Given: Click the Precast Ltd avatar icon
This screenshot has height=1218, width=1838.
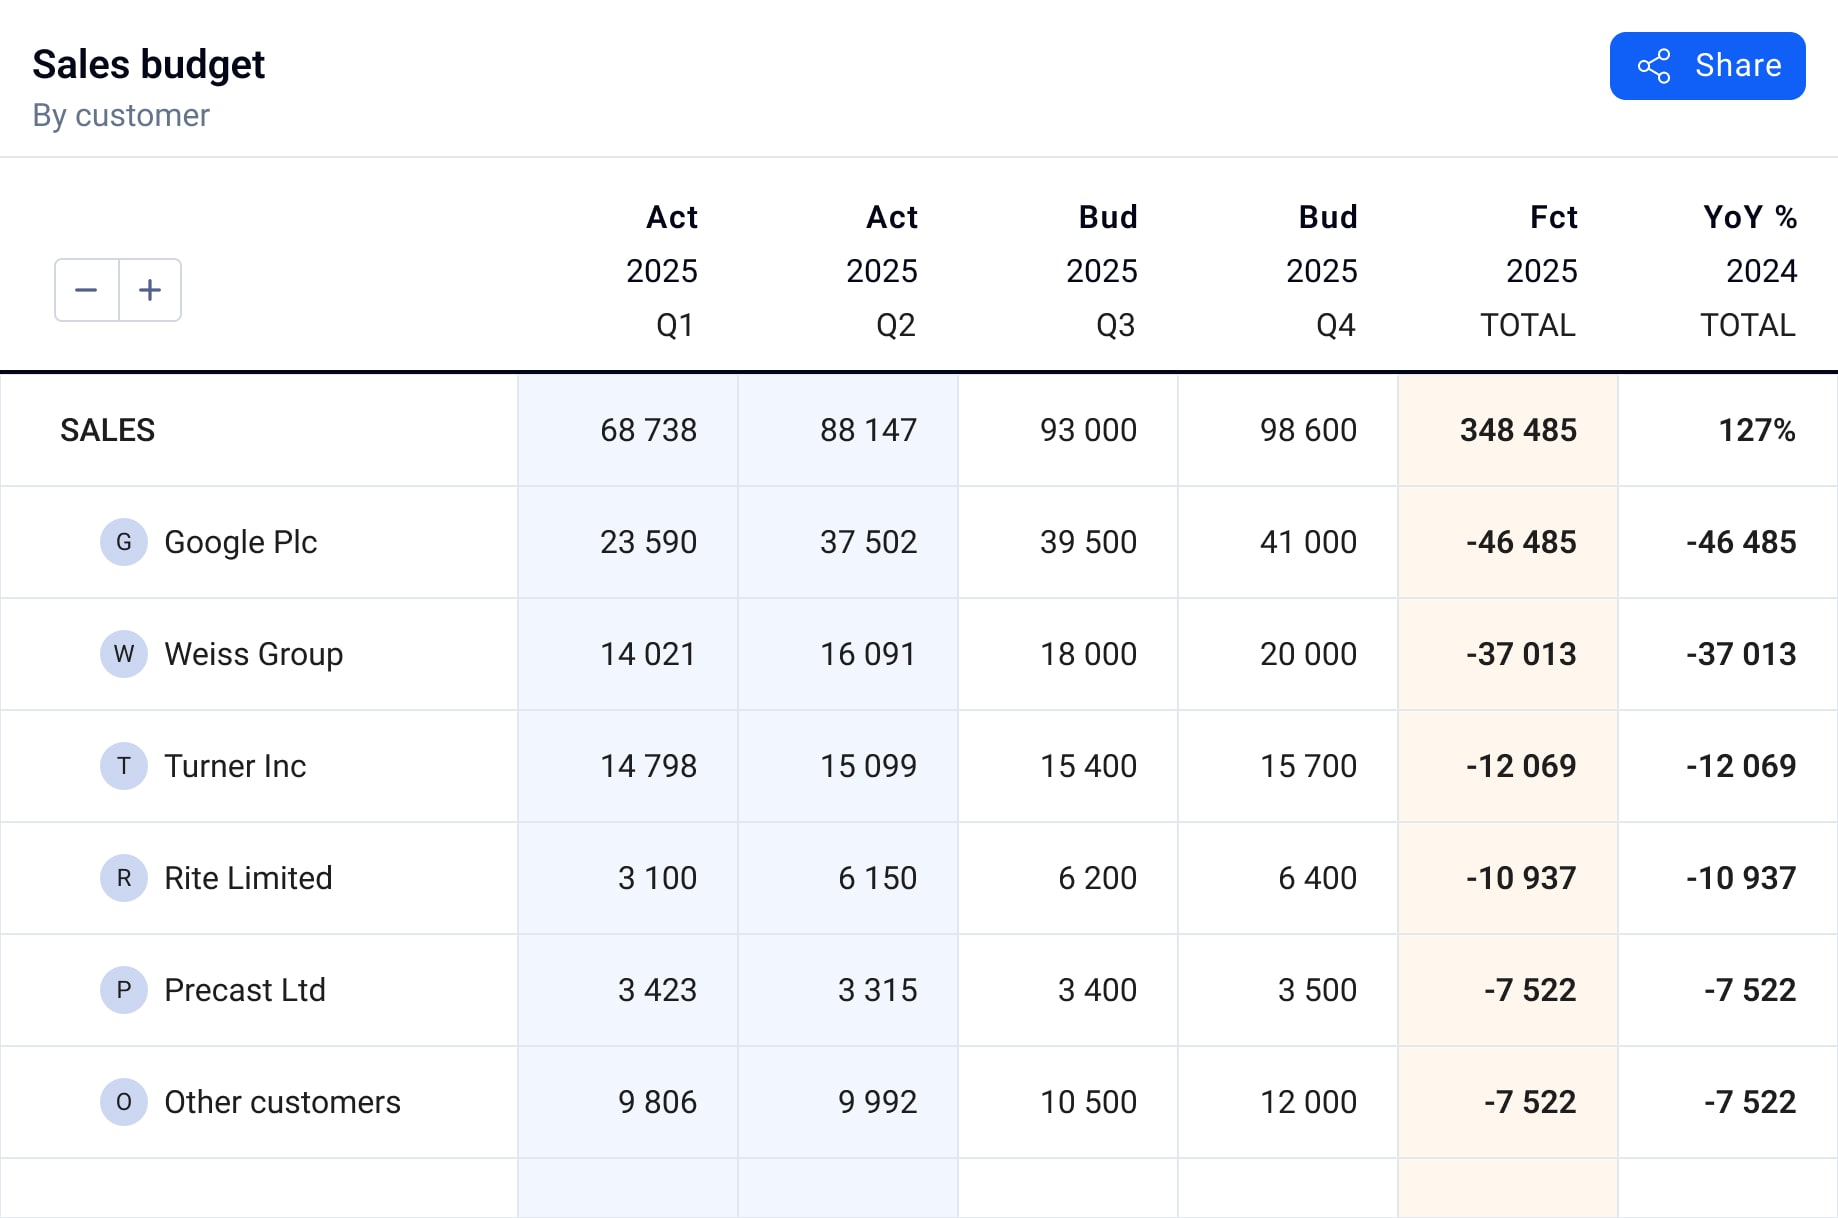Looking at the screenshot, I should pyautogui.click(x=124, y=990).
